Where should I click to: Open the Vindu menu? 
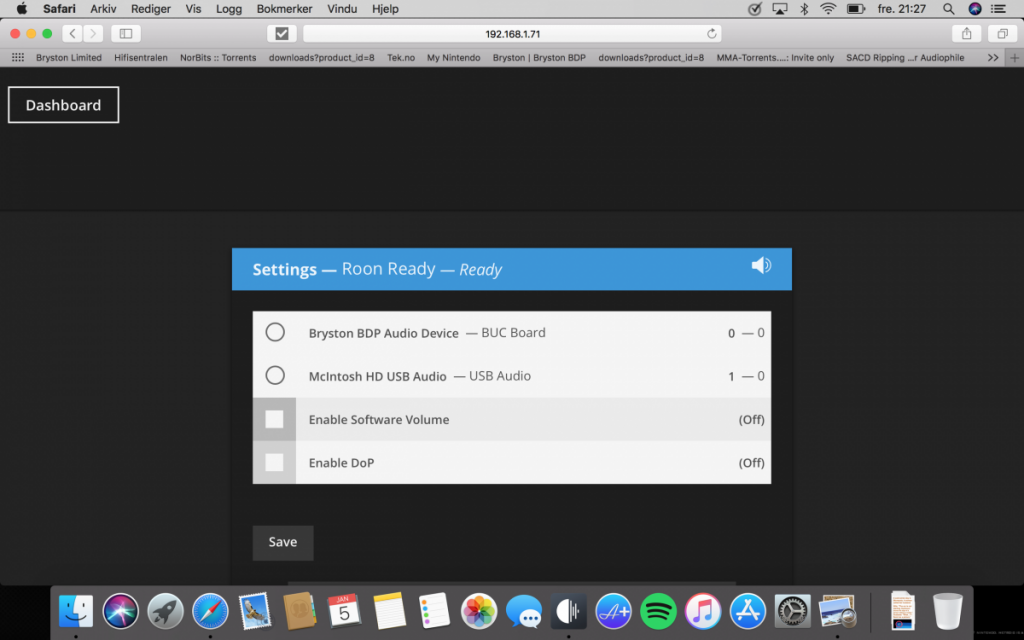click(x=342, y=8)
